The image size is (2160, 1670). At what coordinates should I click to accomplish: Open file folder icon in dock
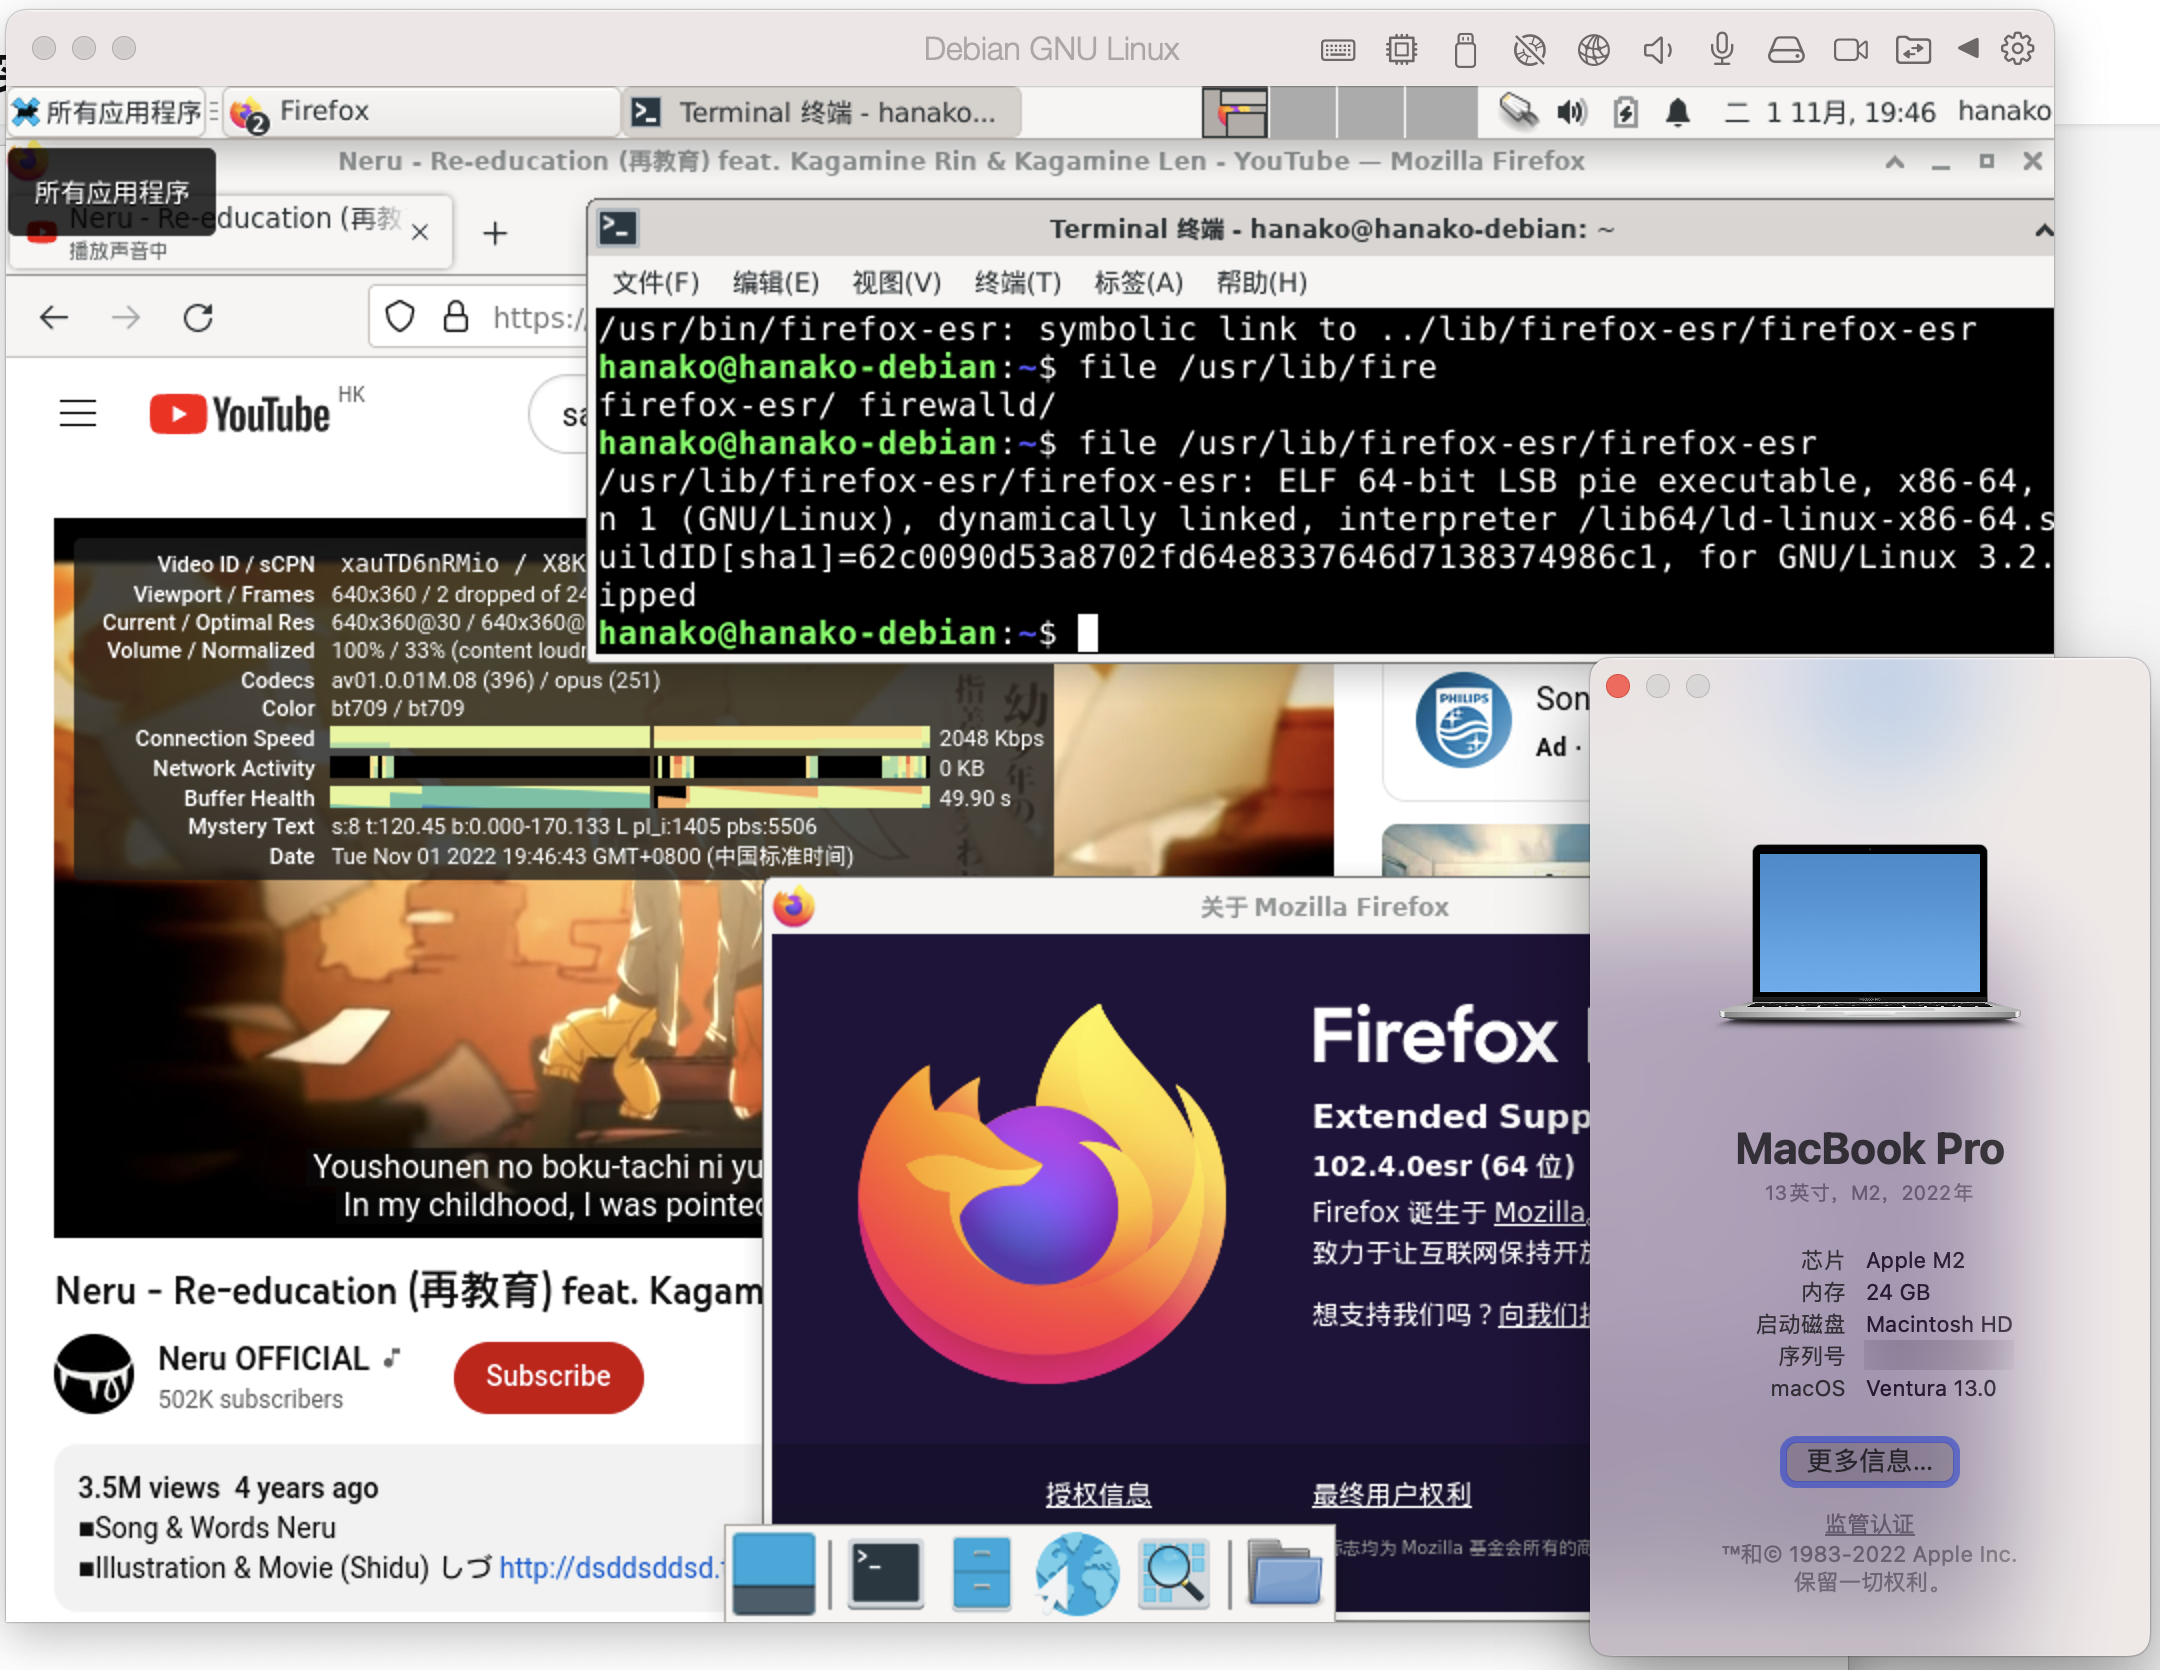pyautogui.click(x=1284, y=1573)
